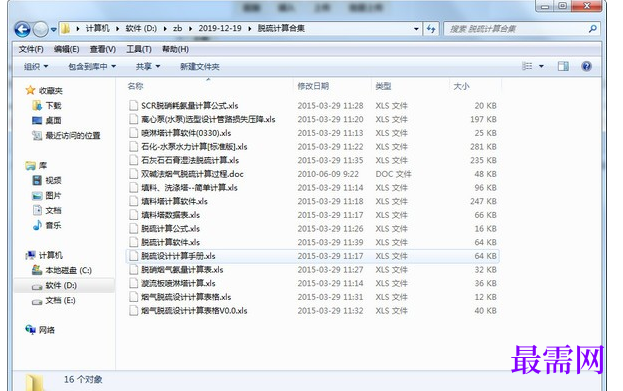623x391 pixels.
Task: Open the address bar history dropdown arrow
Action: [416, 29]
